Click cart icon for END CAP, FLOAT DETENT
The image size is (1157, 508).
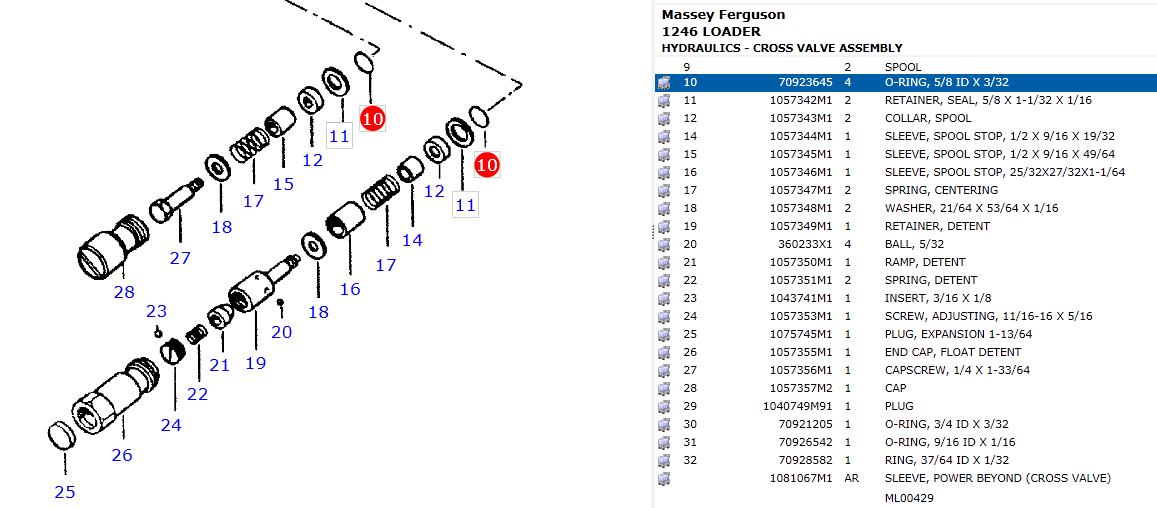pyautogui.click(x=663, y=352)
